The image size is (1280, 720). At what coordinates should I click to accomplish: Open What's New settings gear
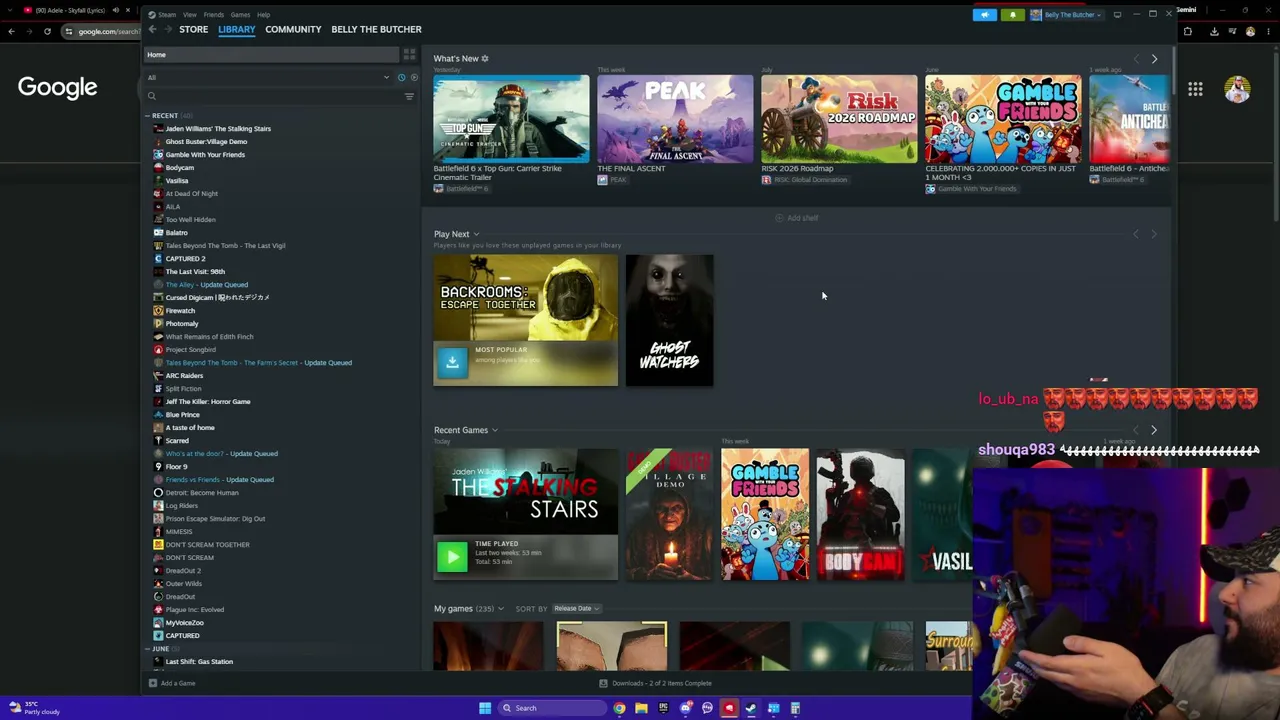[485, 59]
